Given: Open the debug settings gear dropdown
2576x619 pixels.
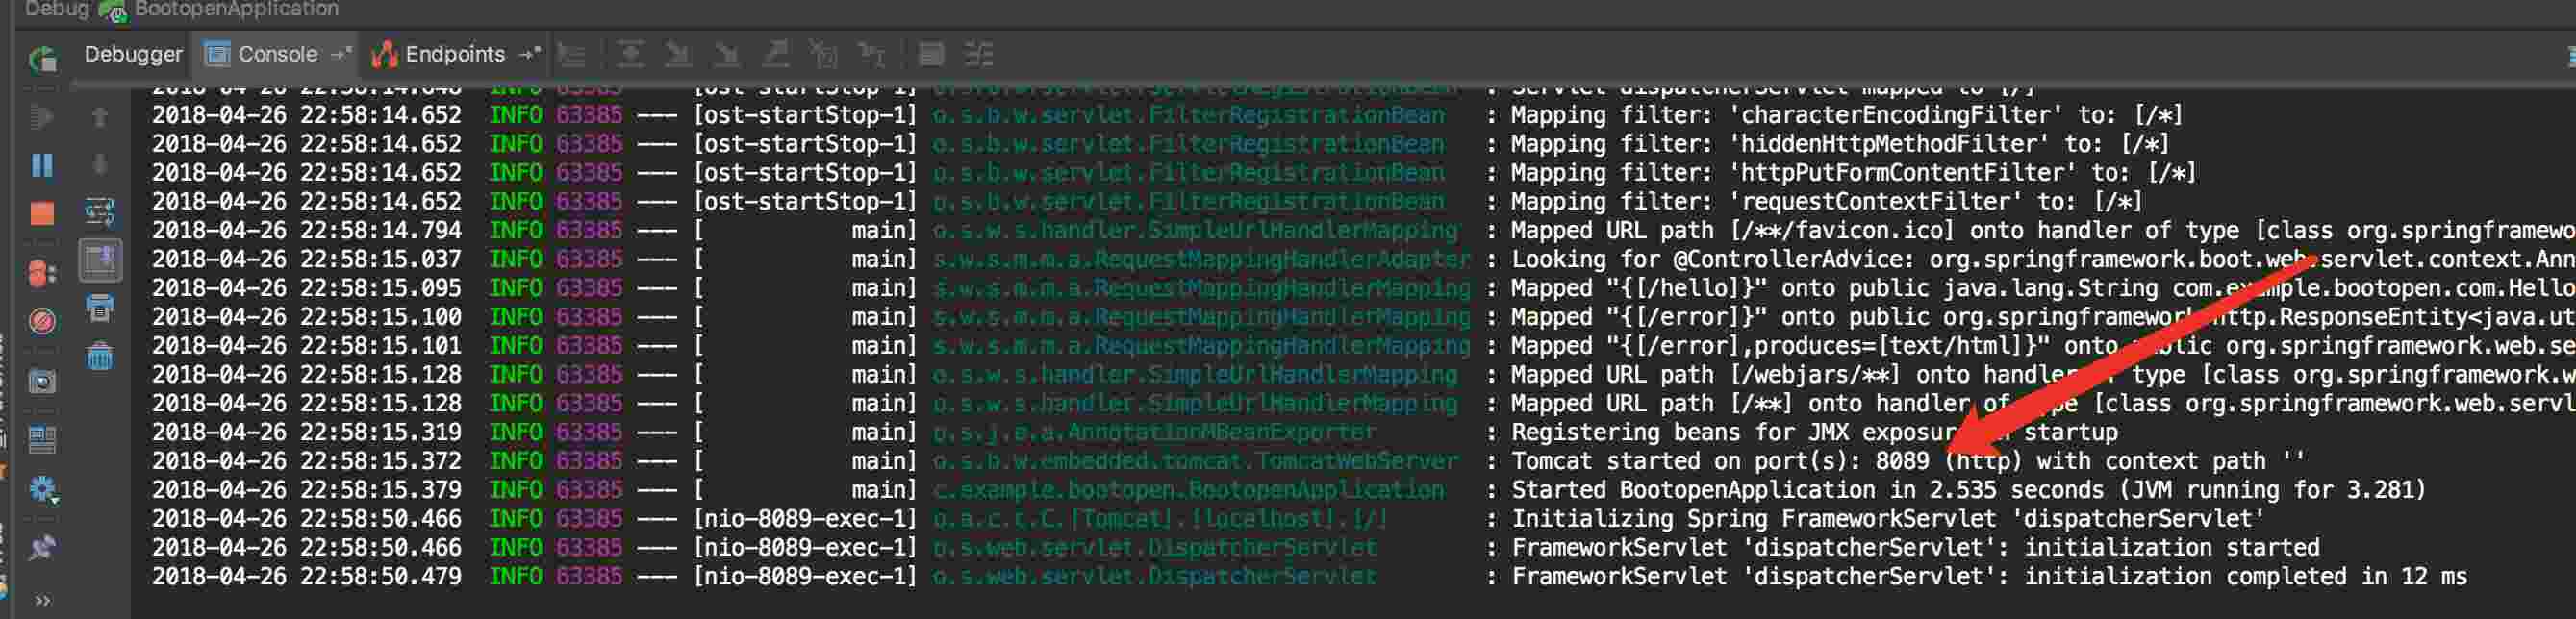Looking at the screenshot, I should click(44, 490).
